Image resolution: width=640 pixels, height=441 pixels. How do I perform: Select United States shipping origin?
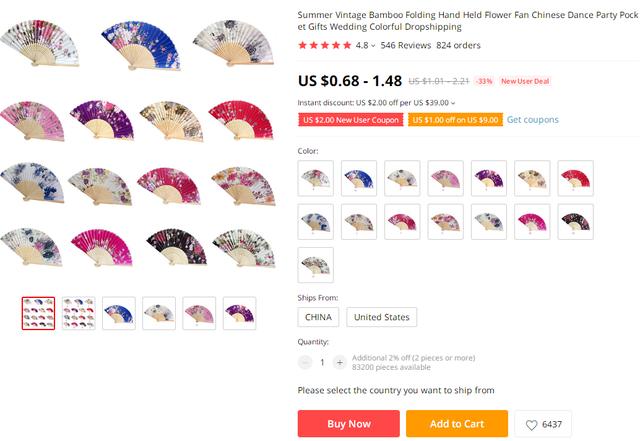point(382,317)
